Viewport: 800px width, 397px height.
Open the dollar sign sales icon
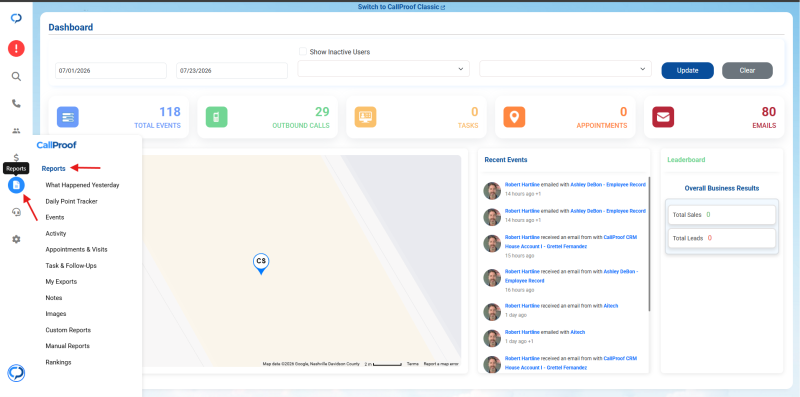(x=16, y=158)
